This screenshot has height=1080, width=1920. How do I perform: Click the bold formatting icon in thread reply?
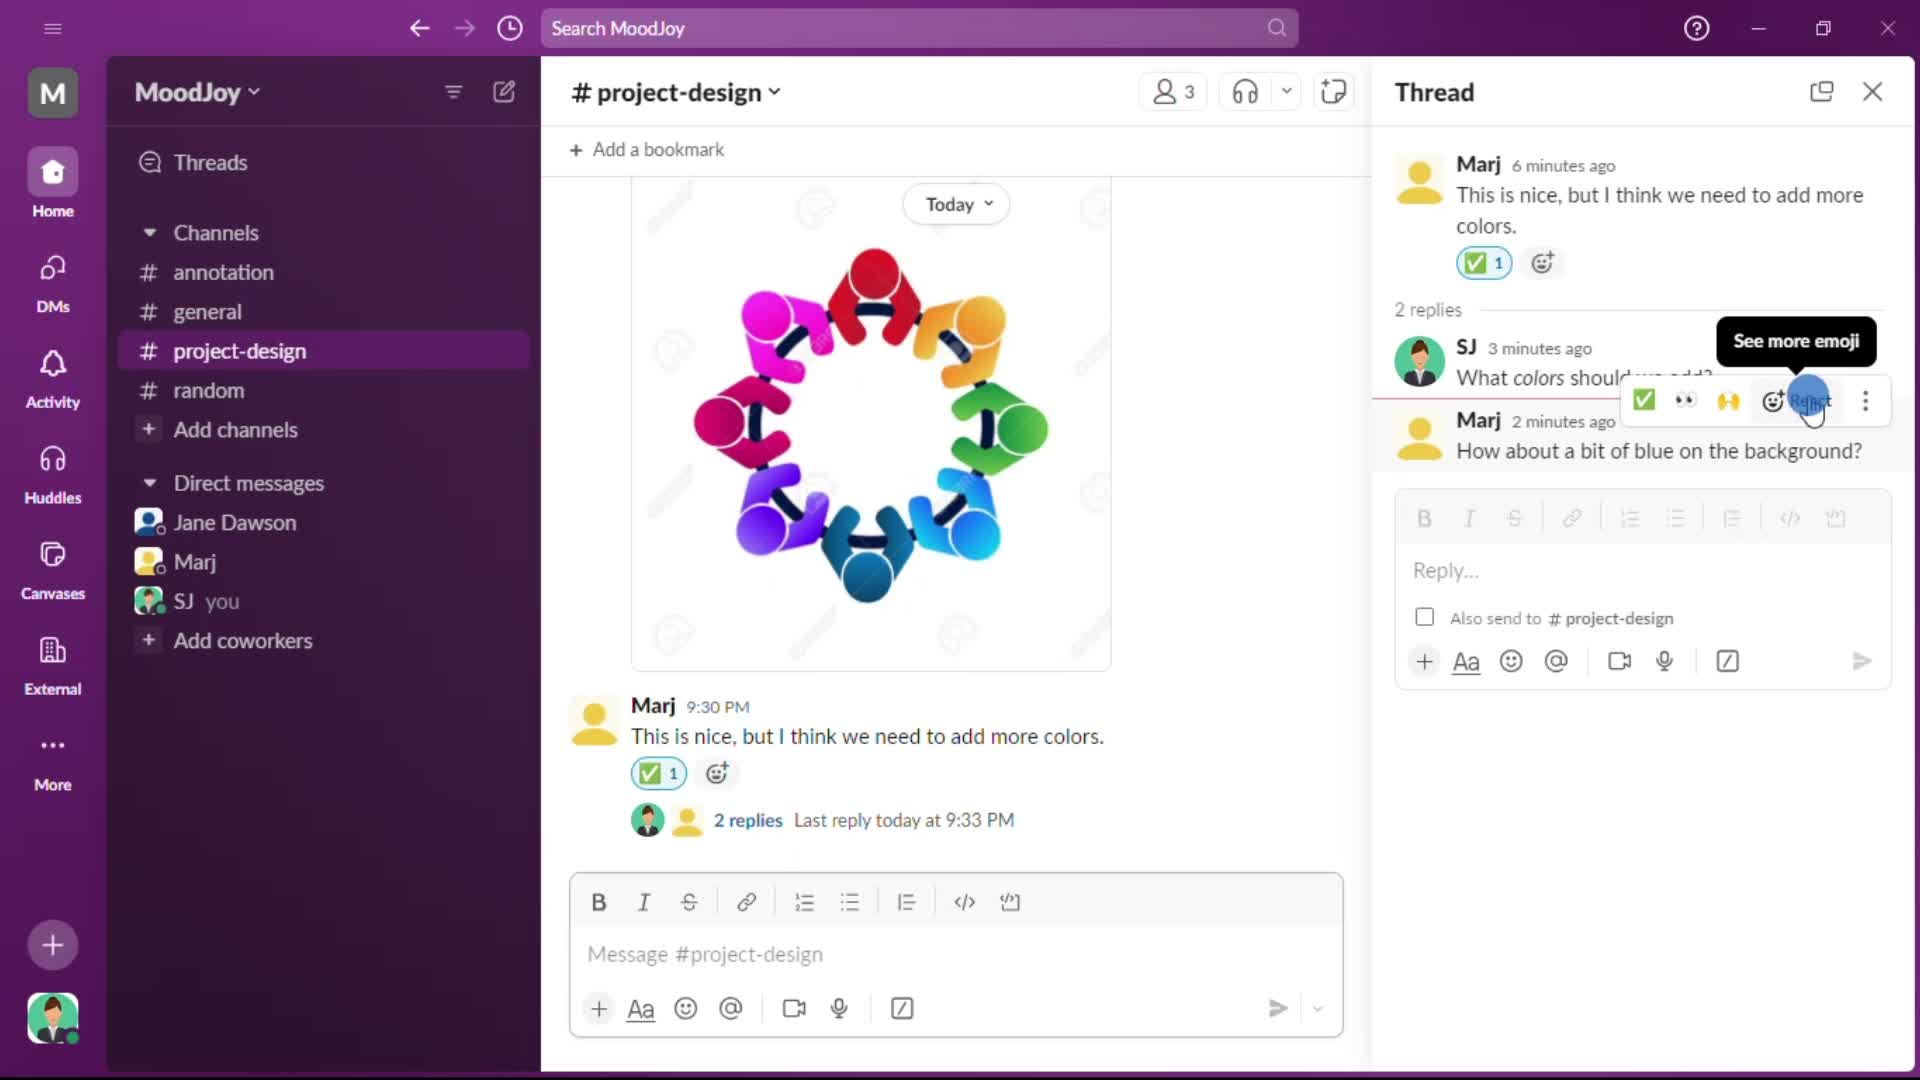pos(1424,517)
